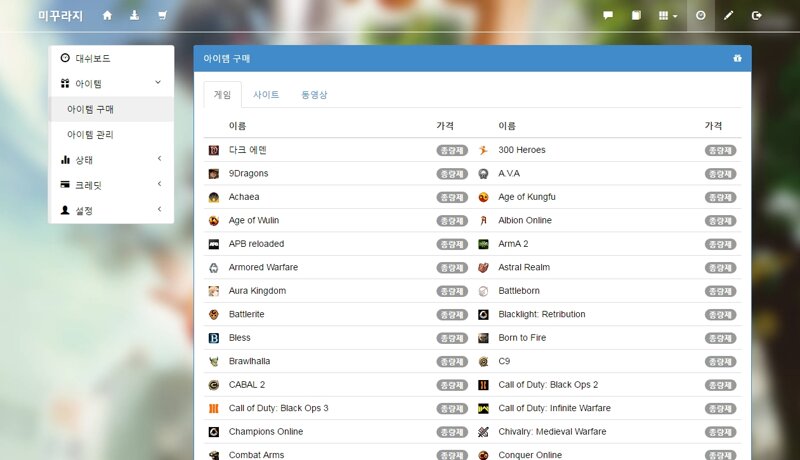800x460 pixels.
Task: Click the notebook icon in top bar
Action: (x=636, y=15)
